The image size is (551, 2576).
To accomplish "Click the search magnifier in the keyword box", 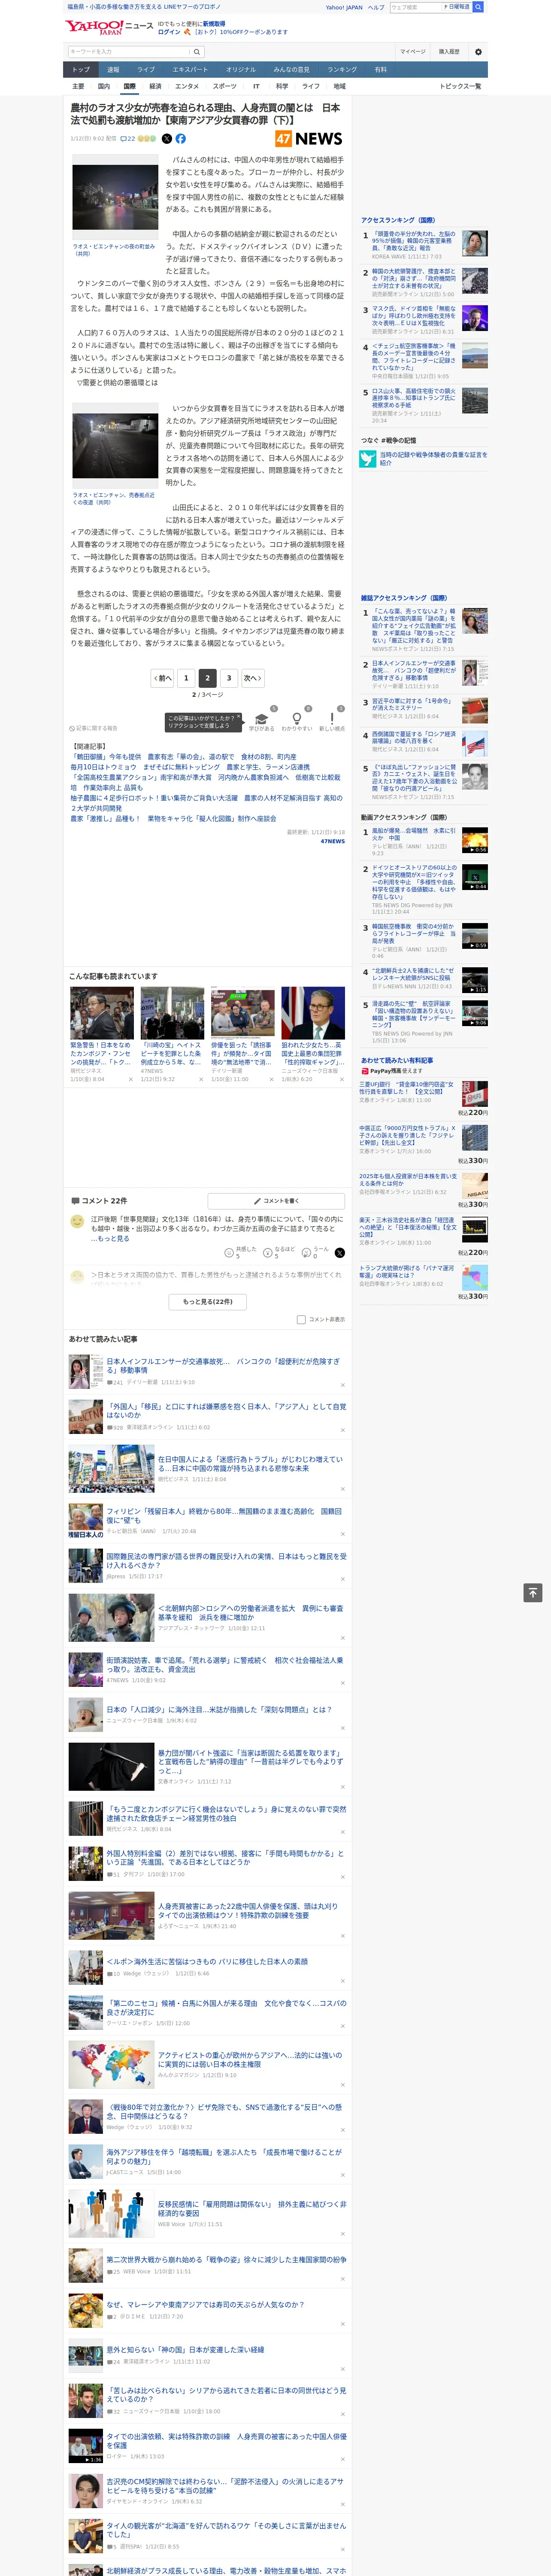I will tap(197, 52).
